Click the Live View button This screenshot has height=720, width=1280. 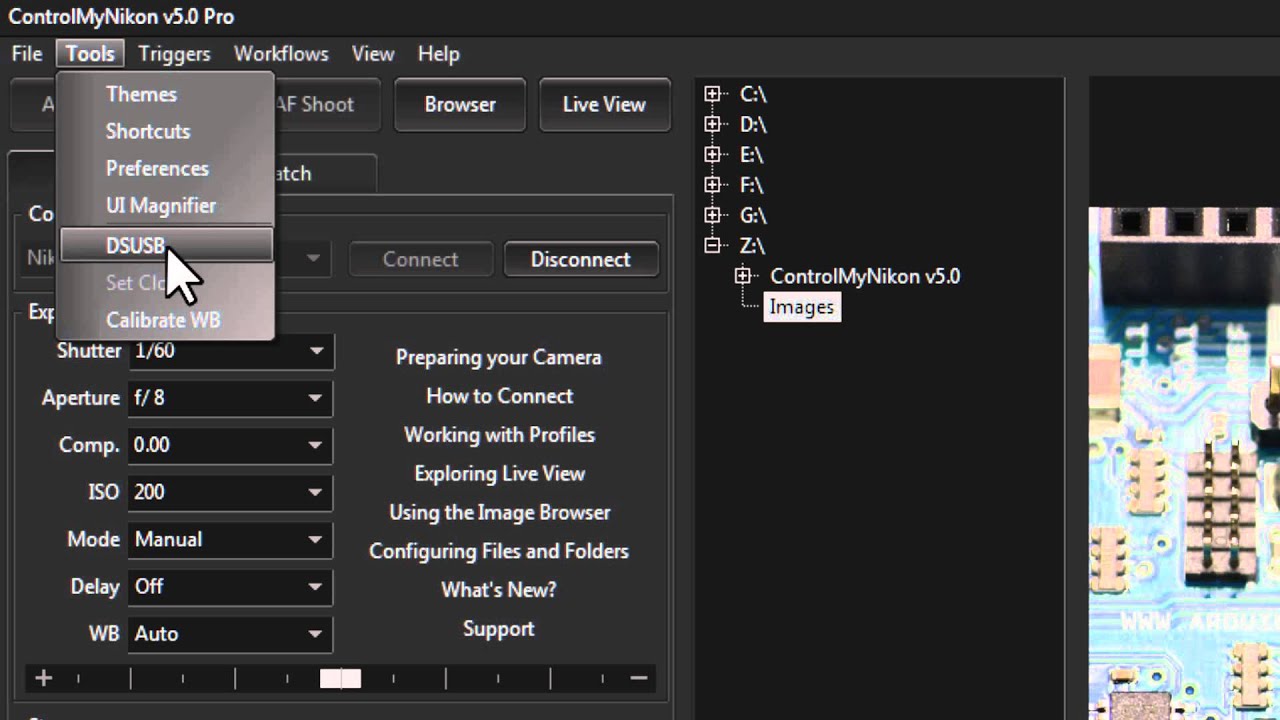604,104
